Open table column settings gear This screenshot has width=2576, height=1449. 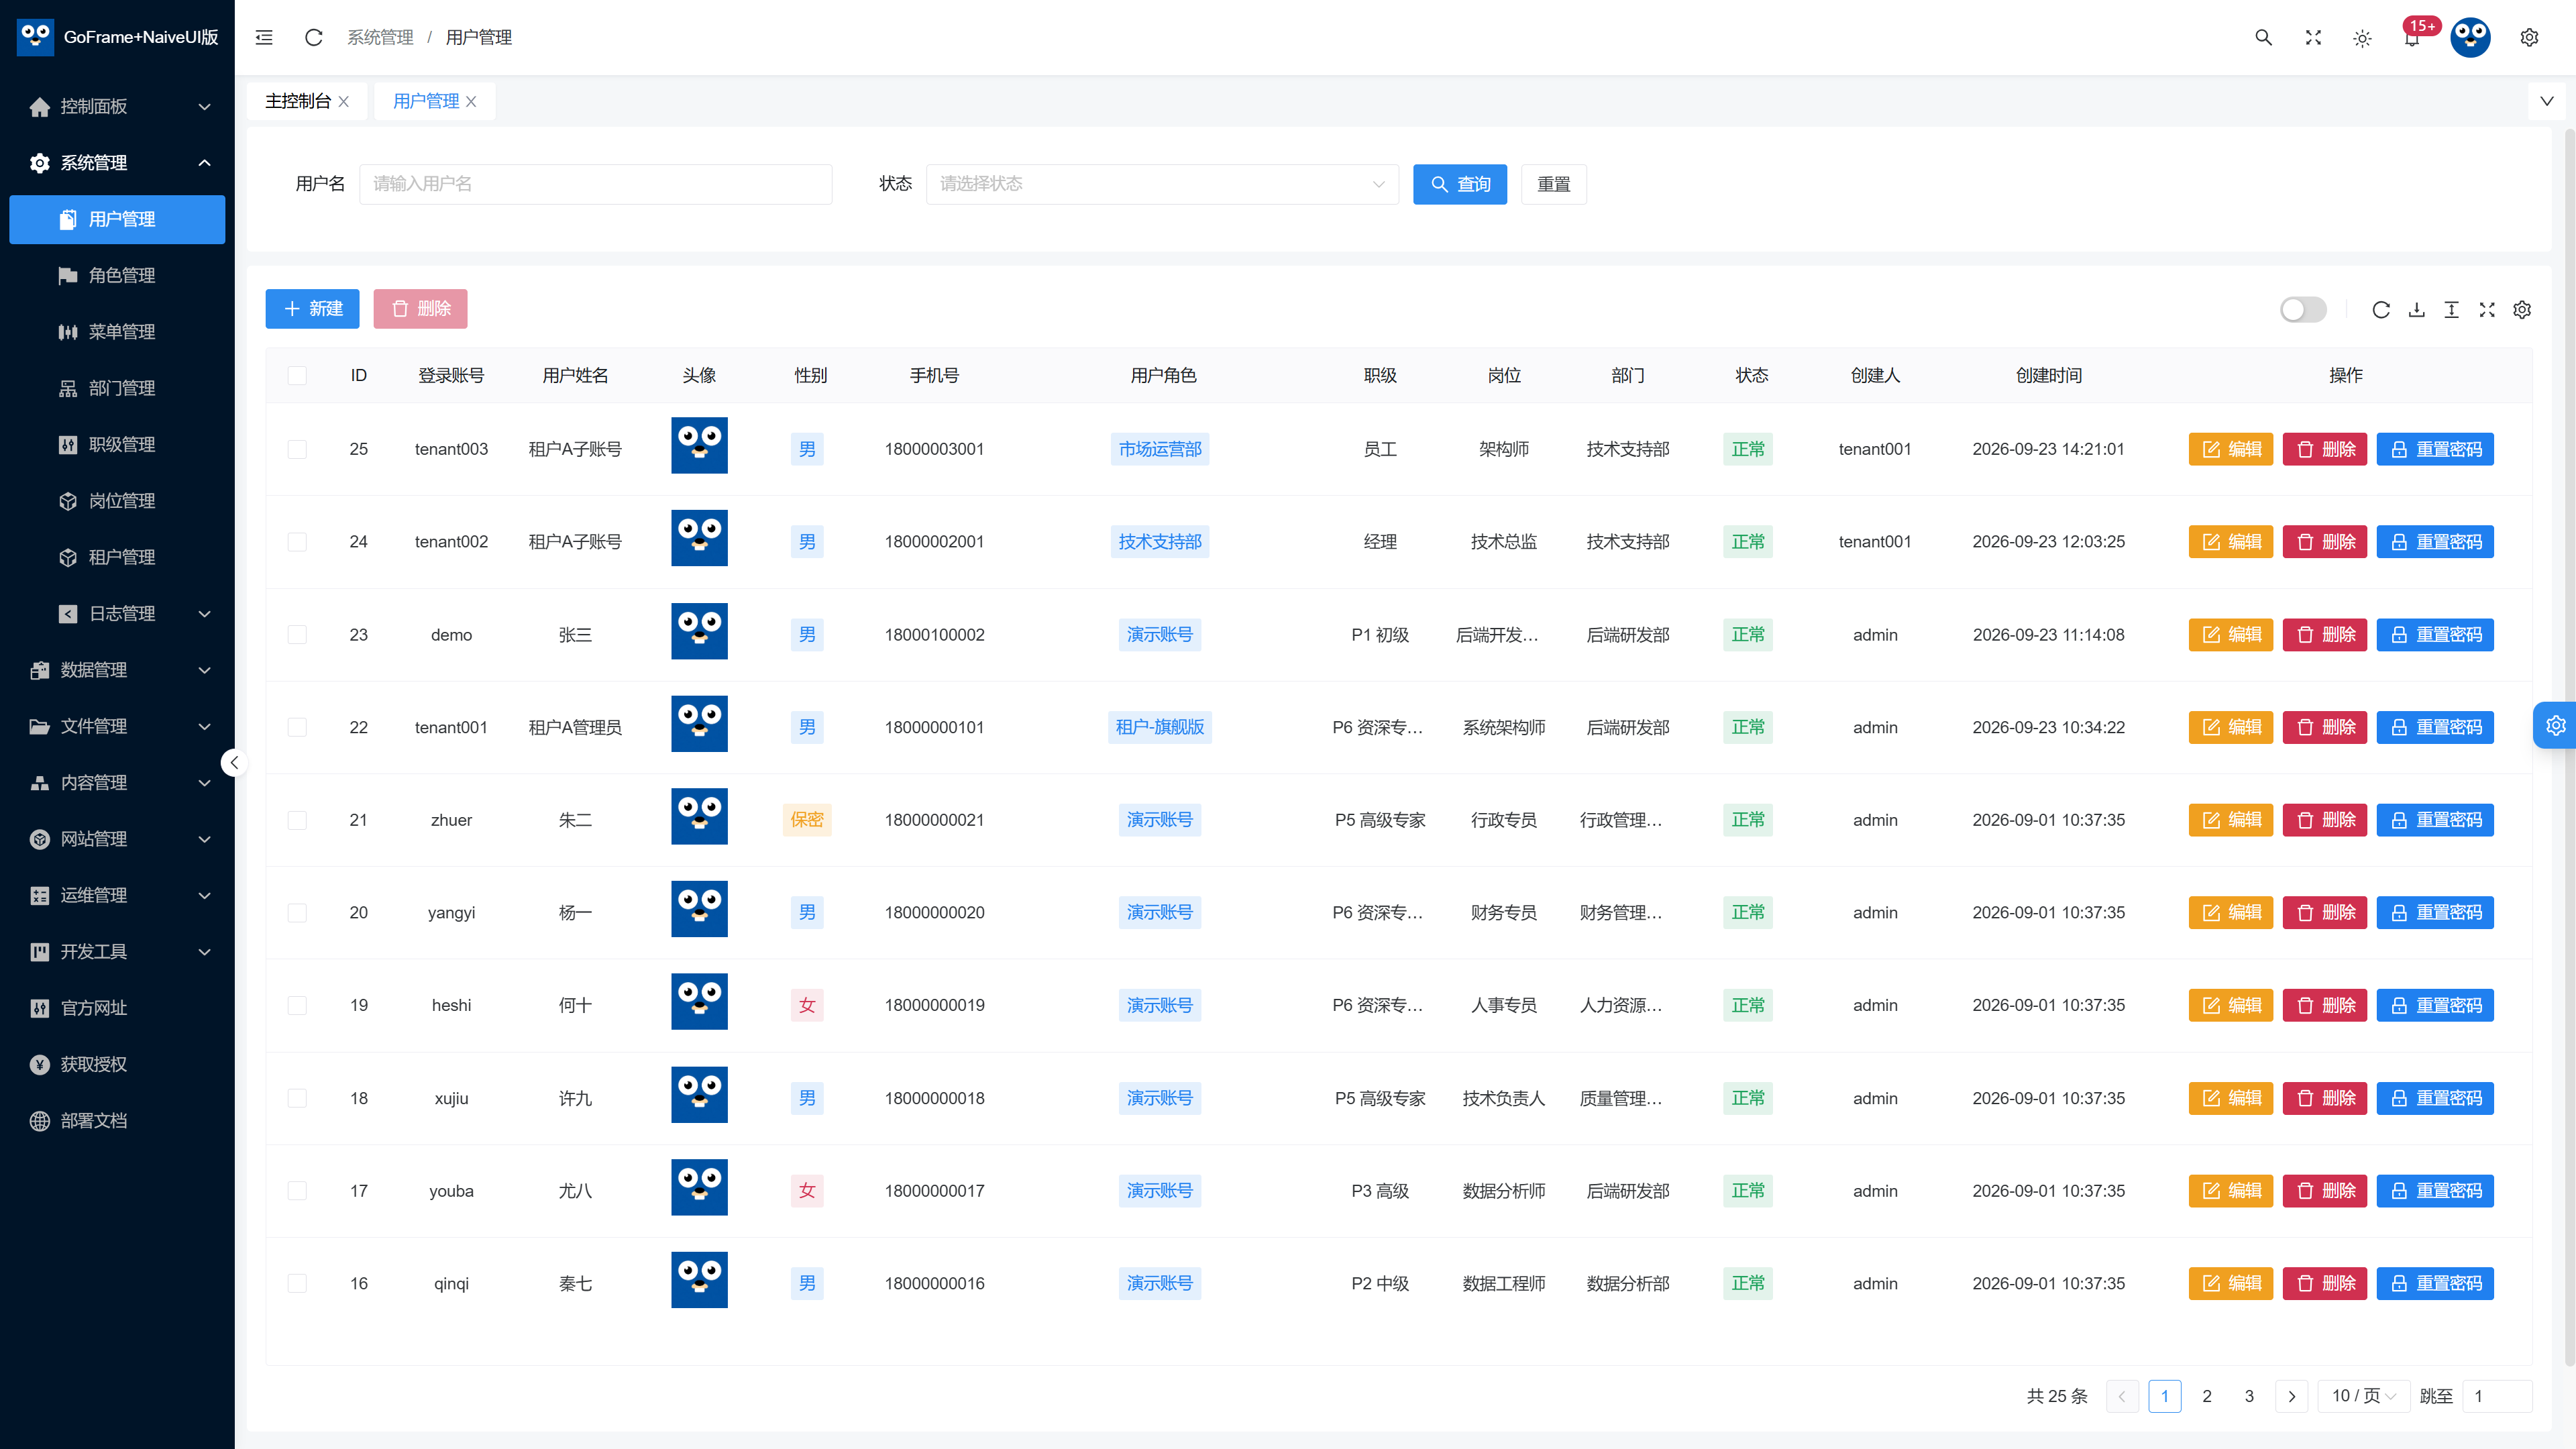2522,309
